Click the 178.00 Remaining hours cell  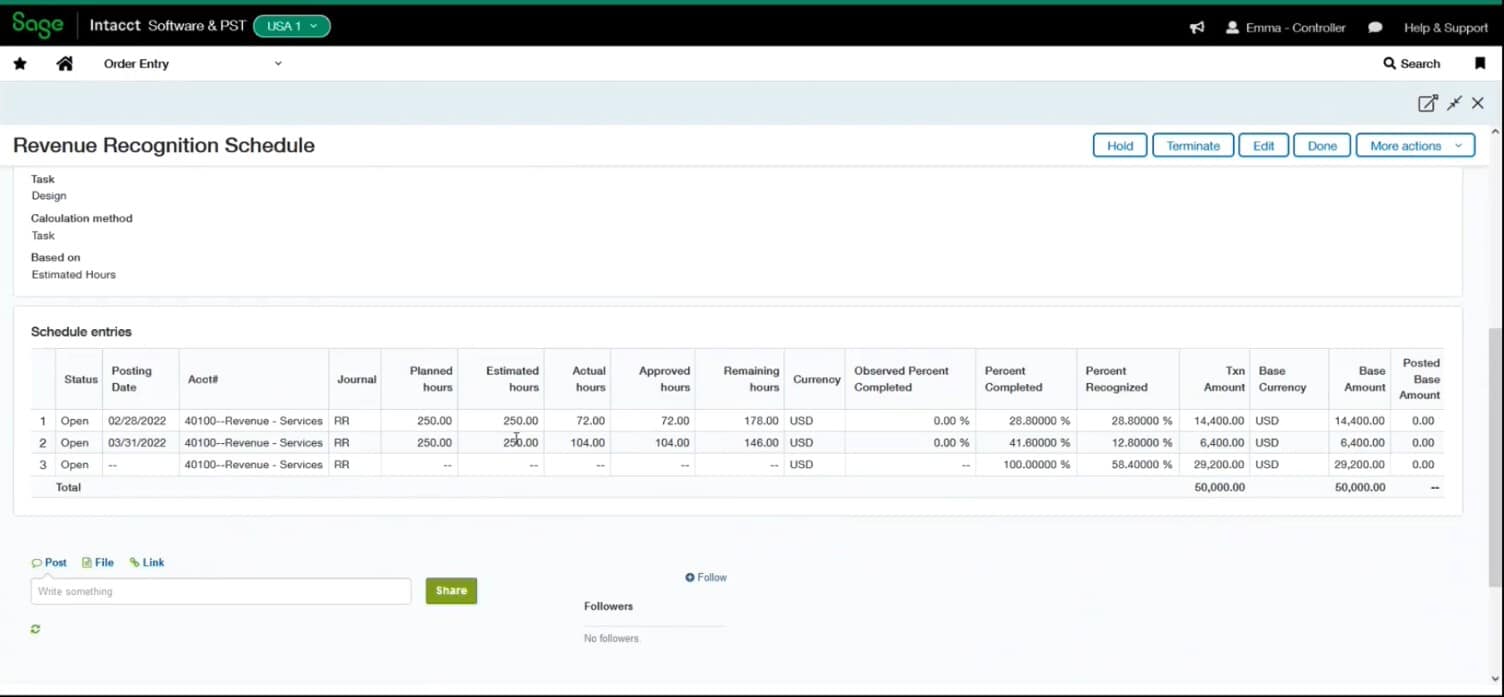click(740, 421)
